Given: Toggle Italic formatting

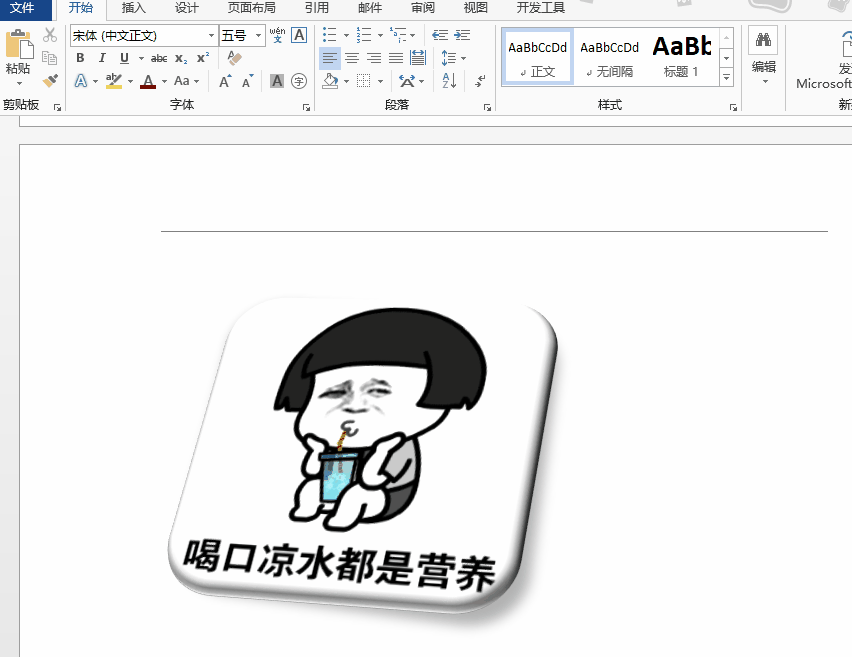Looking at the screenshot, I should pyautogui.click(x=102, y=58).
